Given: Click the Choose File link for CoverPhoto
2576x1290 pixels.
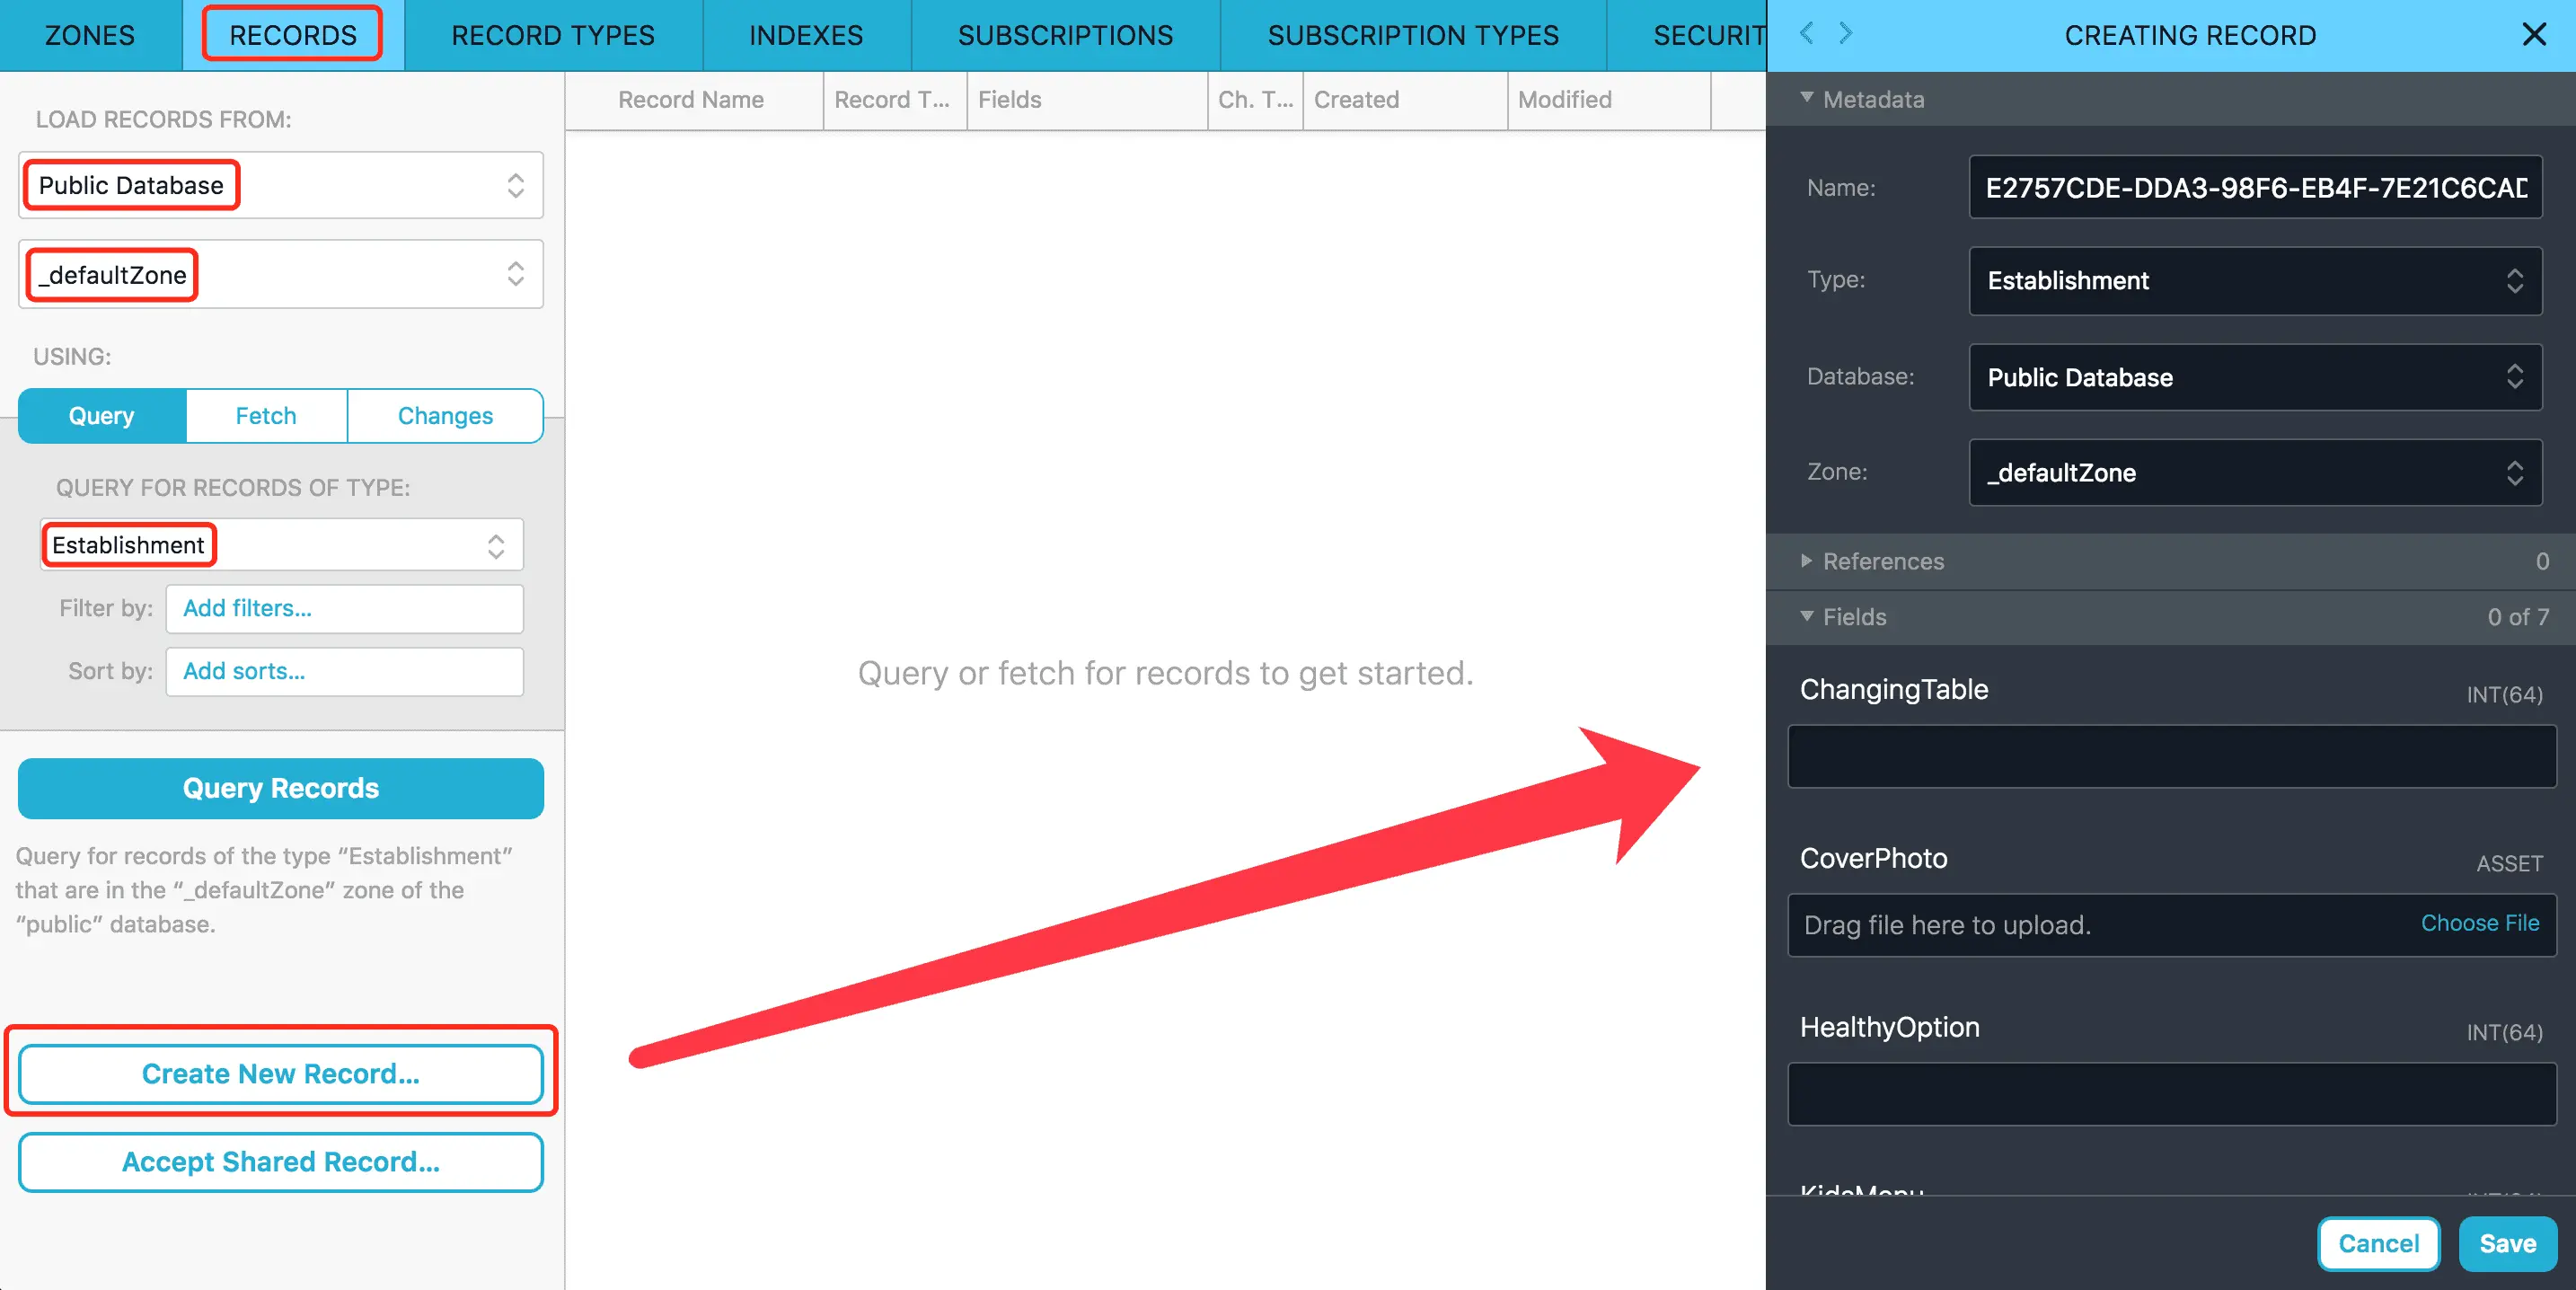Looking at the screenshot, I should click(x=2479, y=923).
